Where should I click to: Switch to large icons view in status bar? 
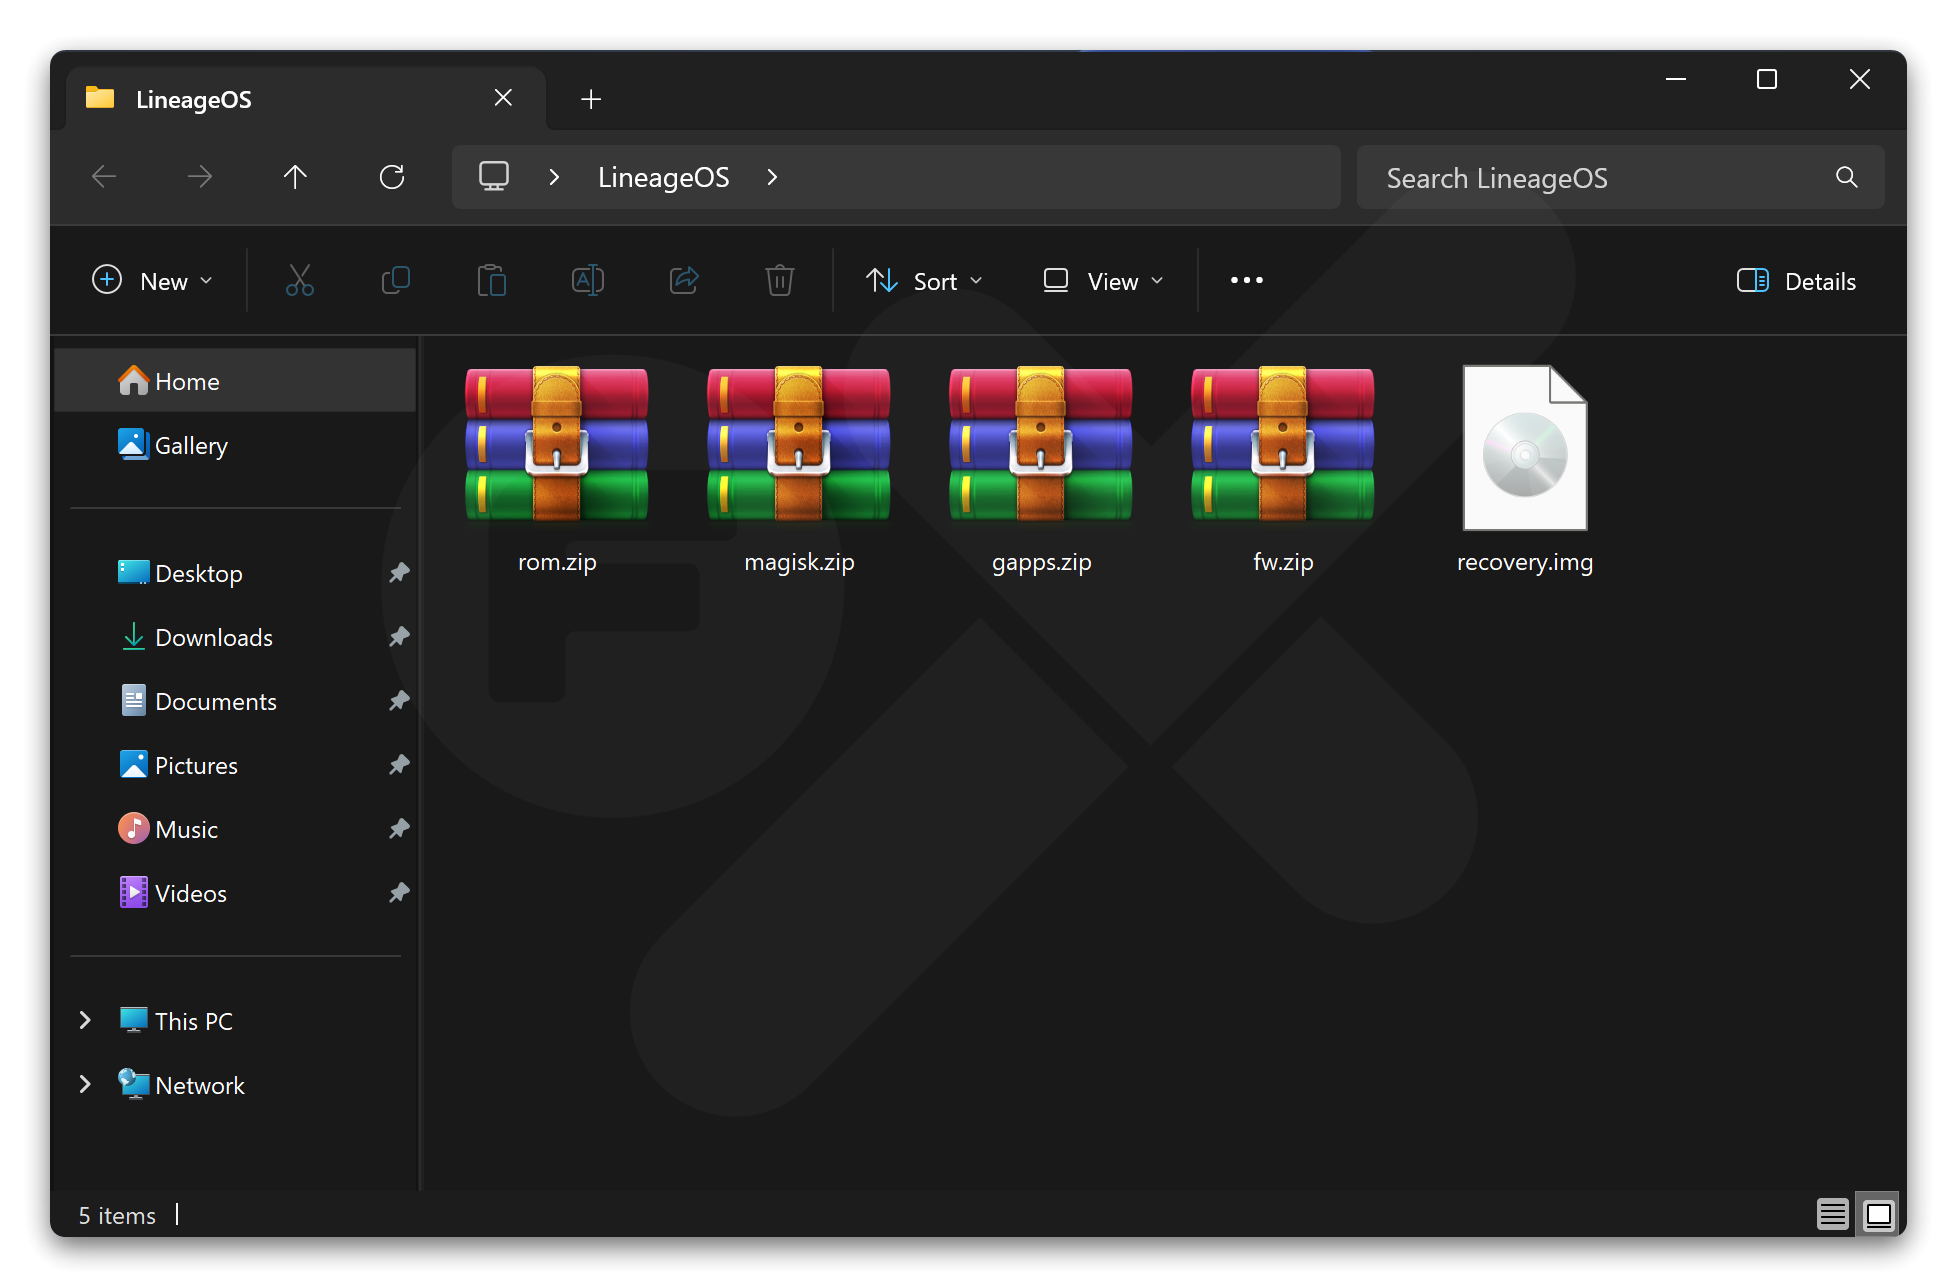(1878, 1214)
